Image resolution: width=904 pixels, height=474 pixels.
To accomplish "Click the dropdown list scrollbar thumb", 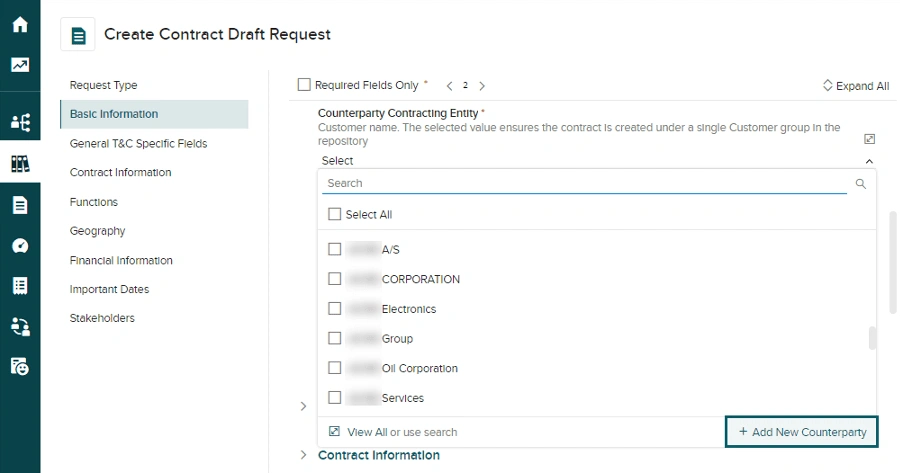I will pyautogui.click(x=872, y=338).
